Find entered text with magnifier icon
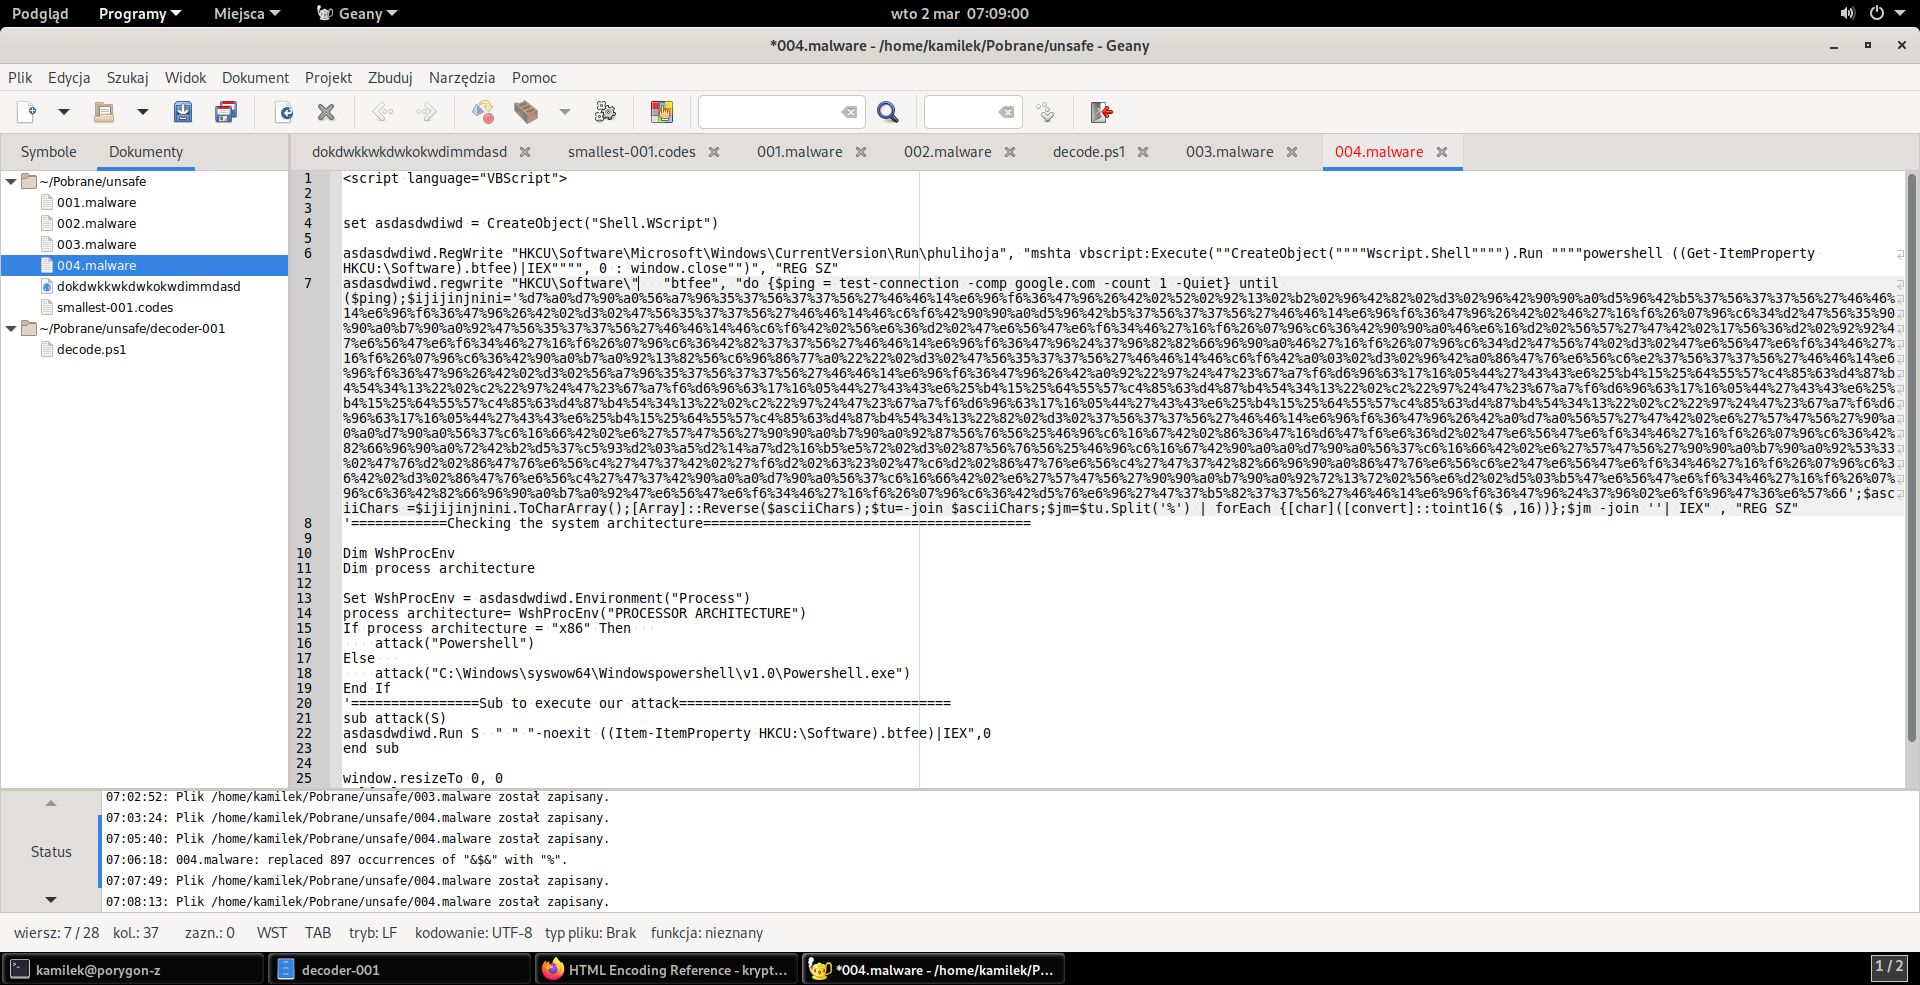Viewport: 1920px width, 985px height. tap(888, 112)
